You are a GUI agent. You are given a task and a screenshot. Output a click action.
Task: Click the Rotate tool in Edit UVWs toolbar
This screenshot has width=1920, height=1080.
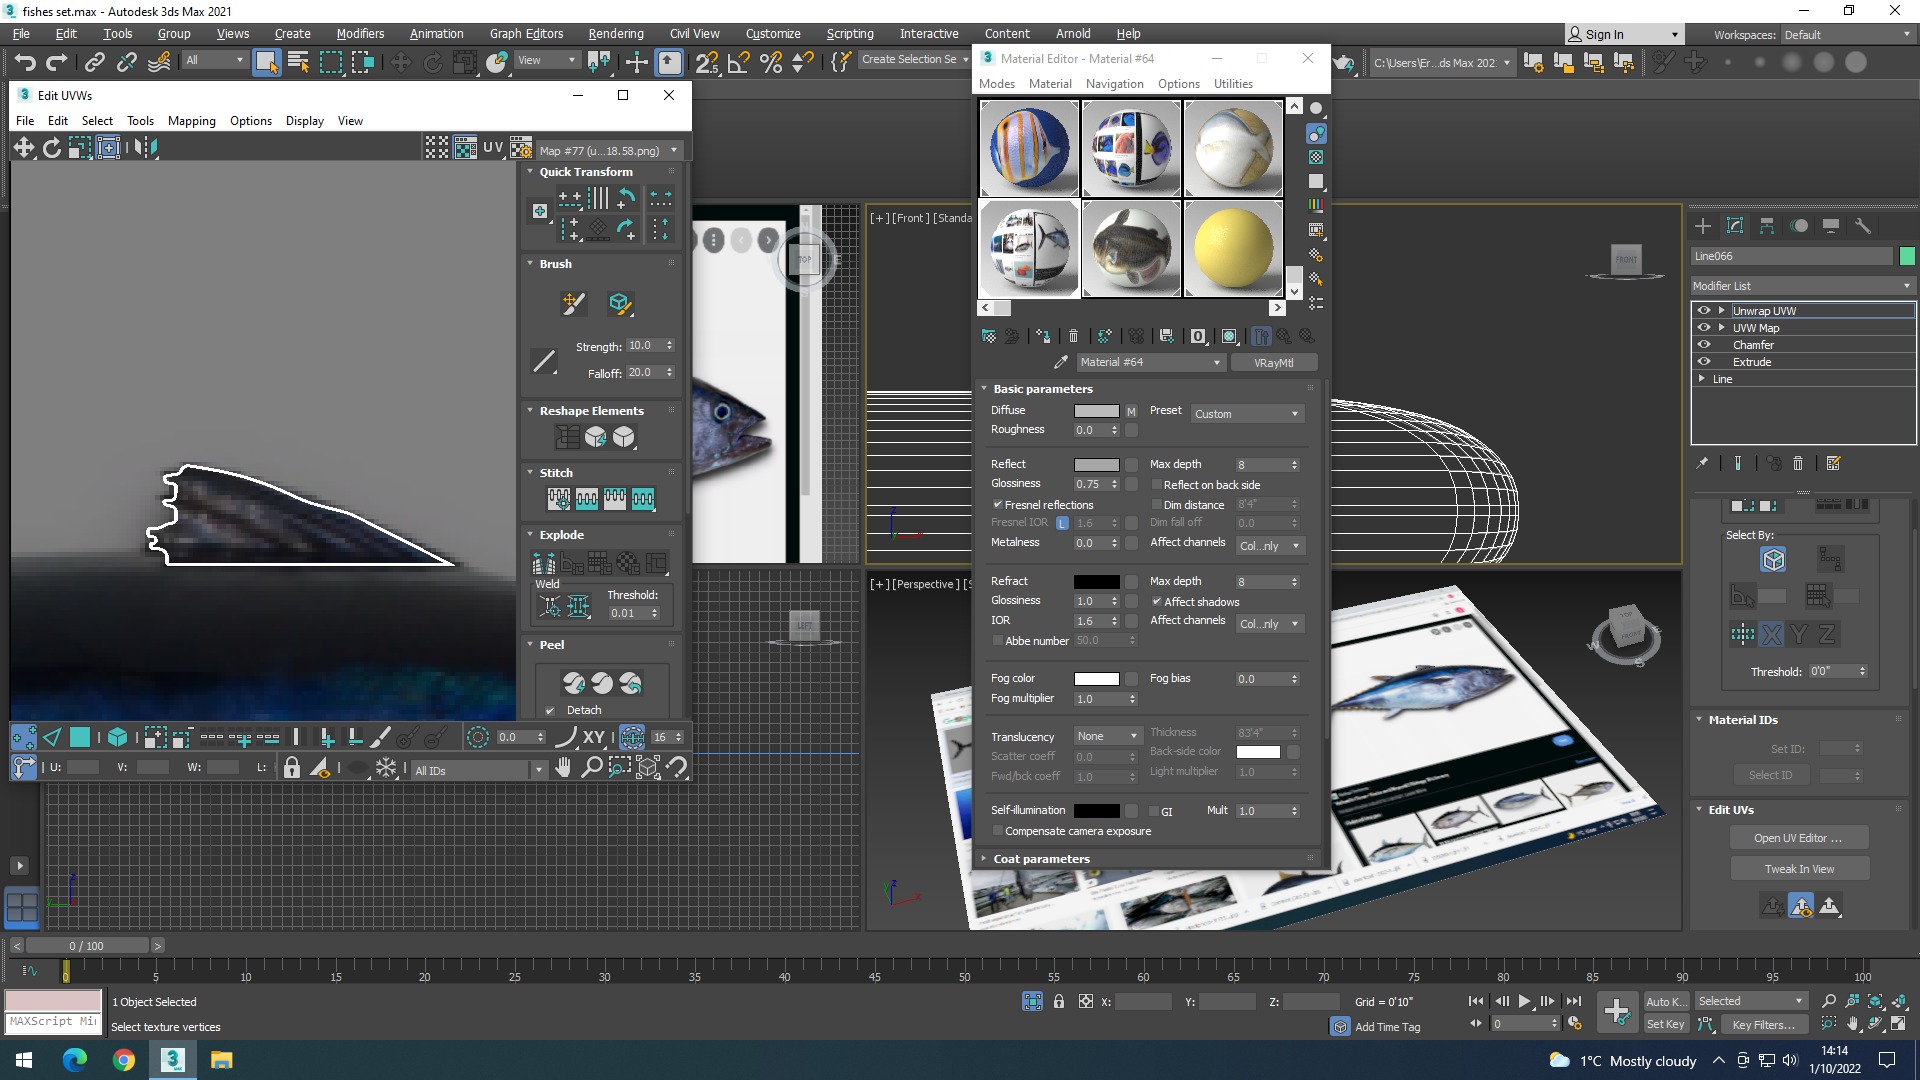[x=51, y=148]
